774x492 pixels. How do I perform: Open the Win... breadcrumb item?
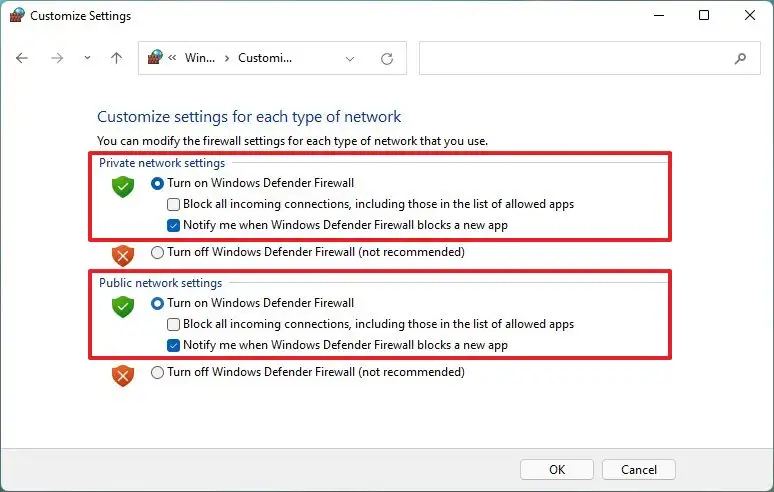(x=200, y=58)
